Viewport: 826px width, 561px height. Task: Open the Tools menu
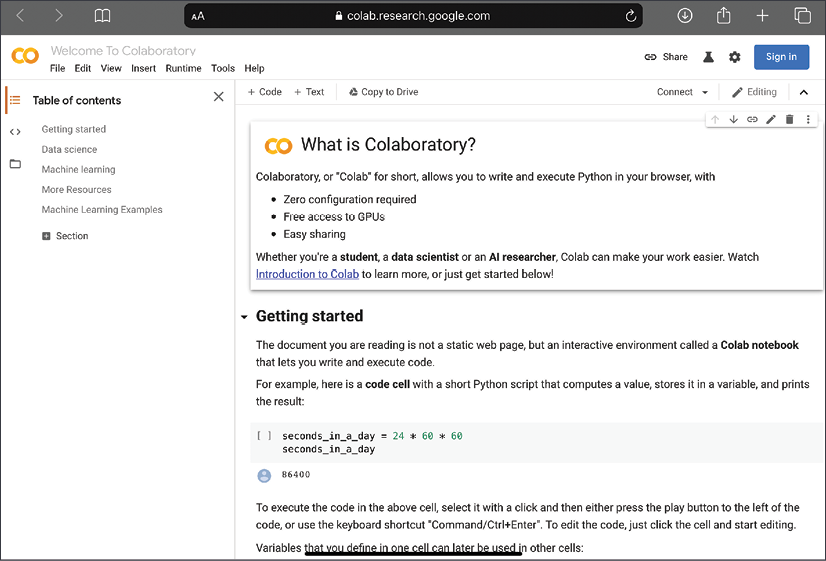(x=223, y=68)
